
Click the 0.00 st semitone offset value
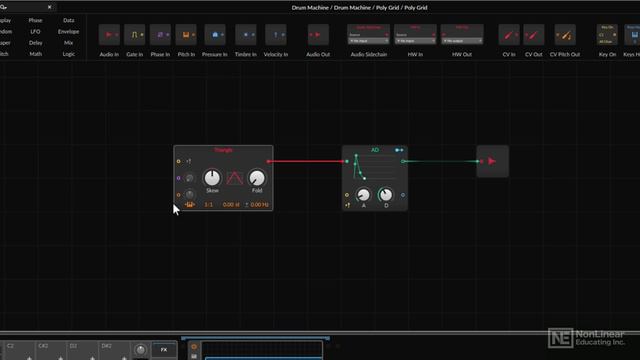click(231, 204)
